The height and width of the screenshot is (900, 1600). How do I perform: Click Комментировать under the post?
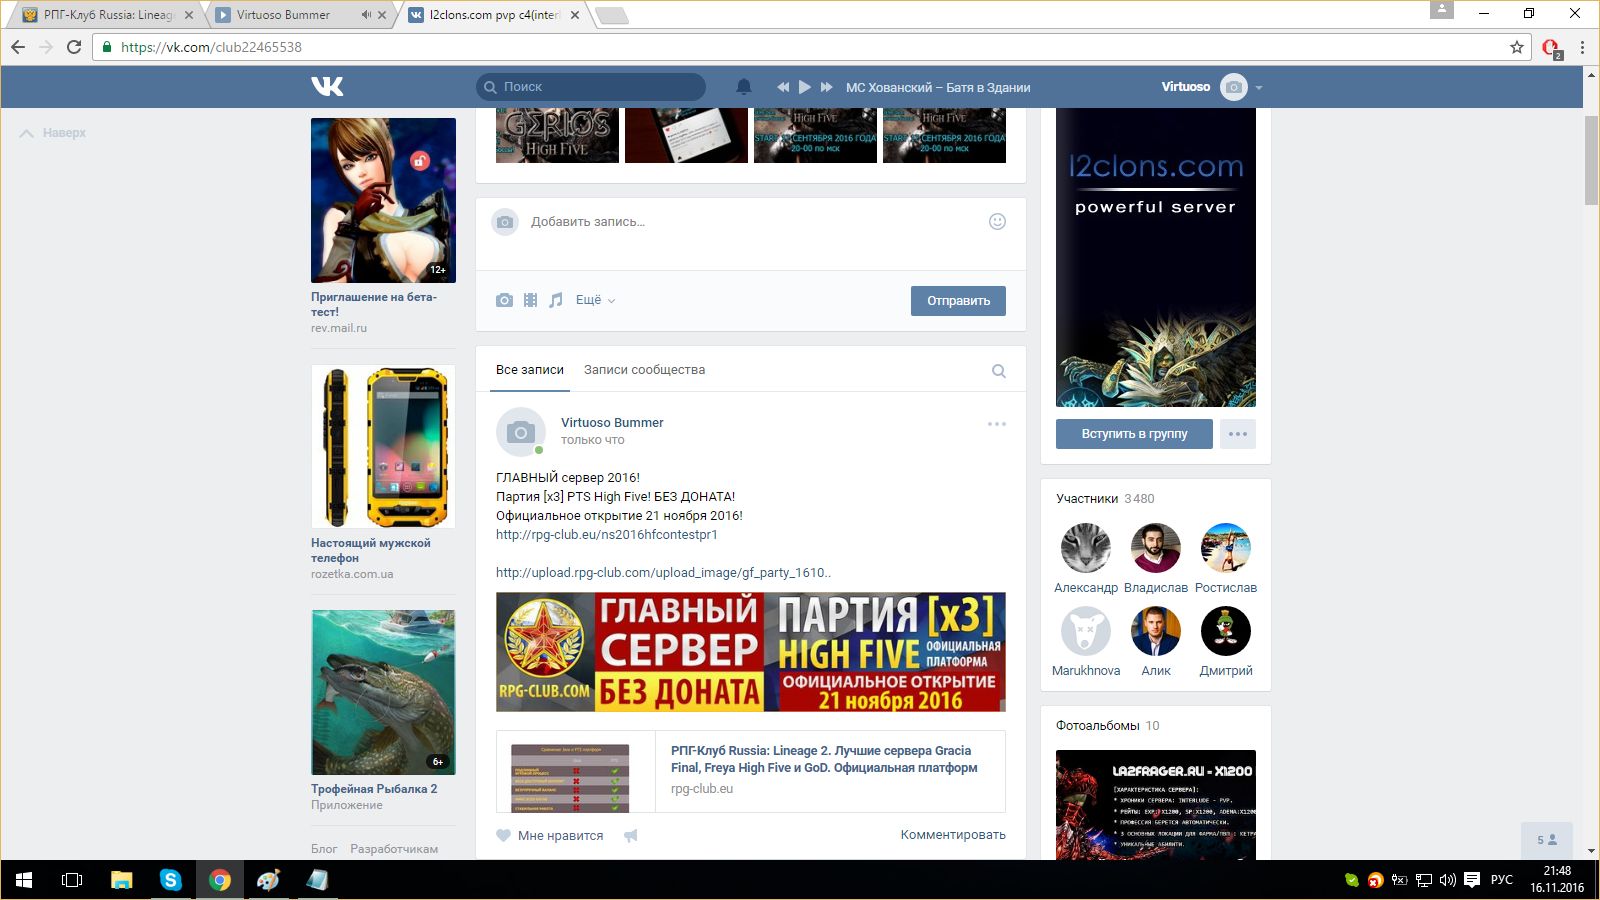[953, 835]
